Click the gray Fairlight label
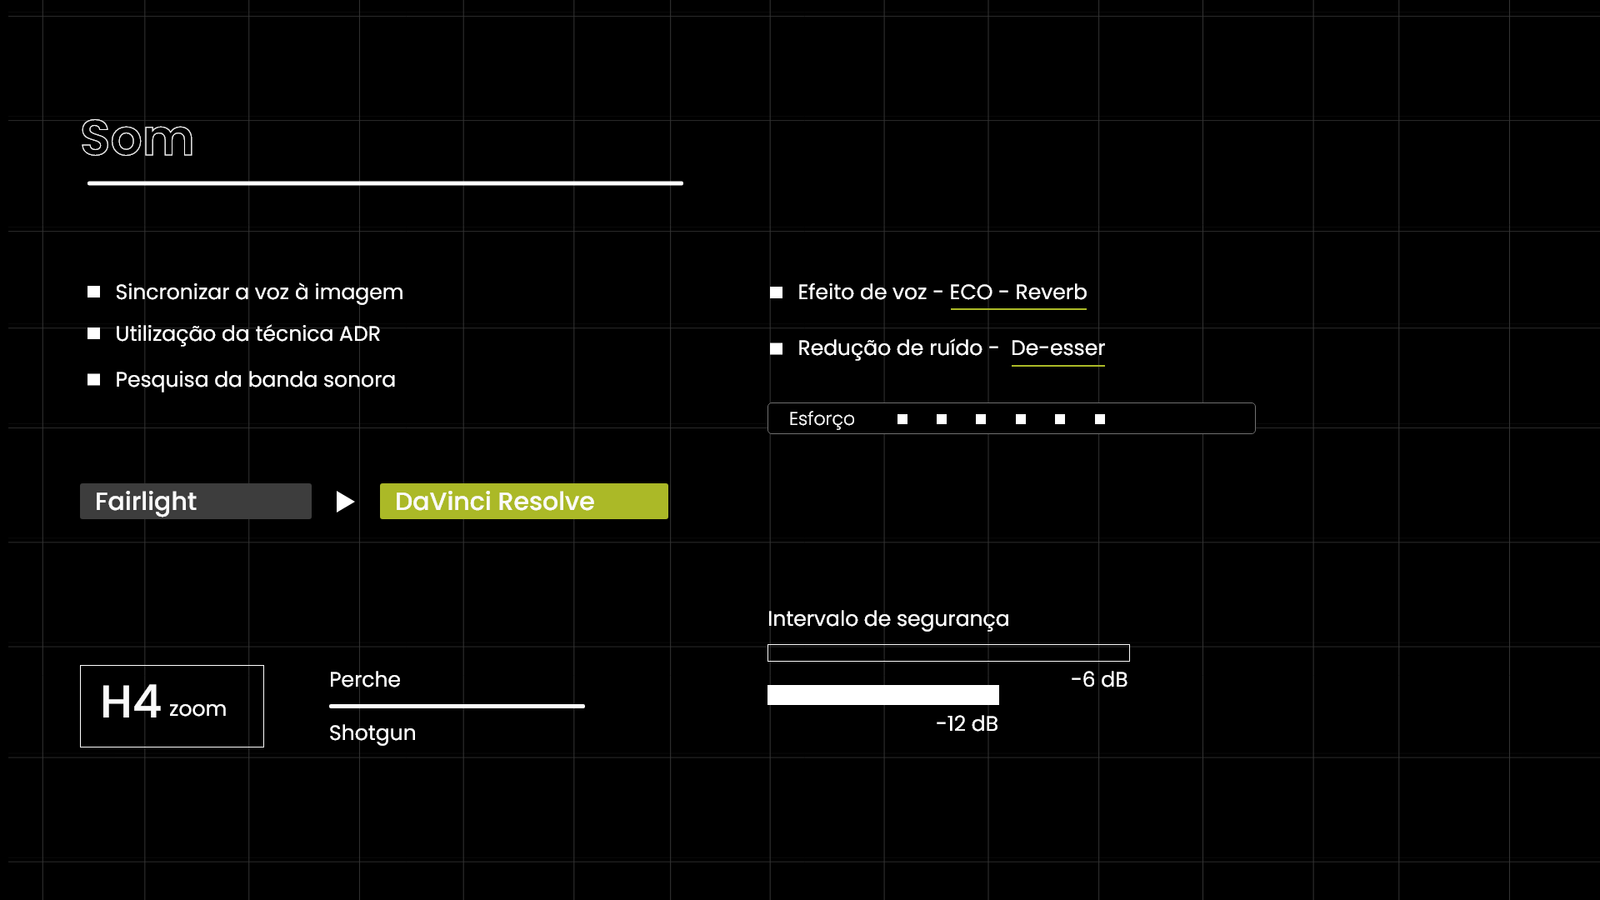 click(x=195, y=501)
